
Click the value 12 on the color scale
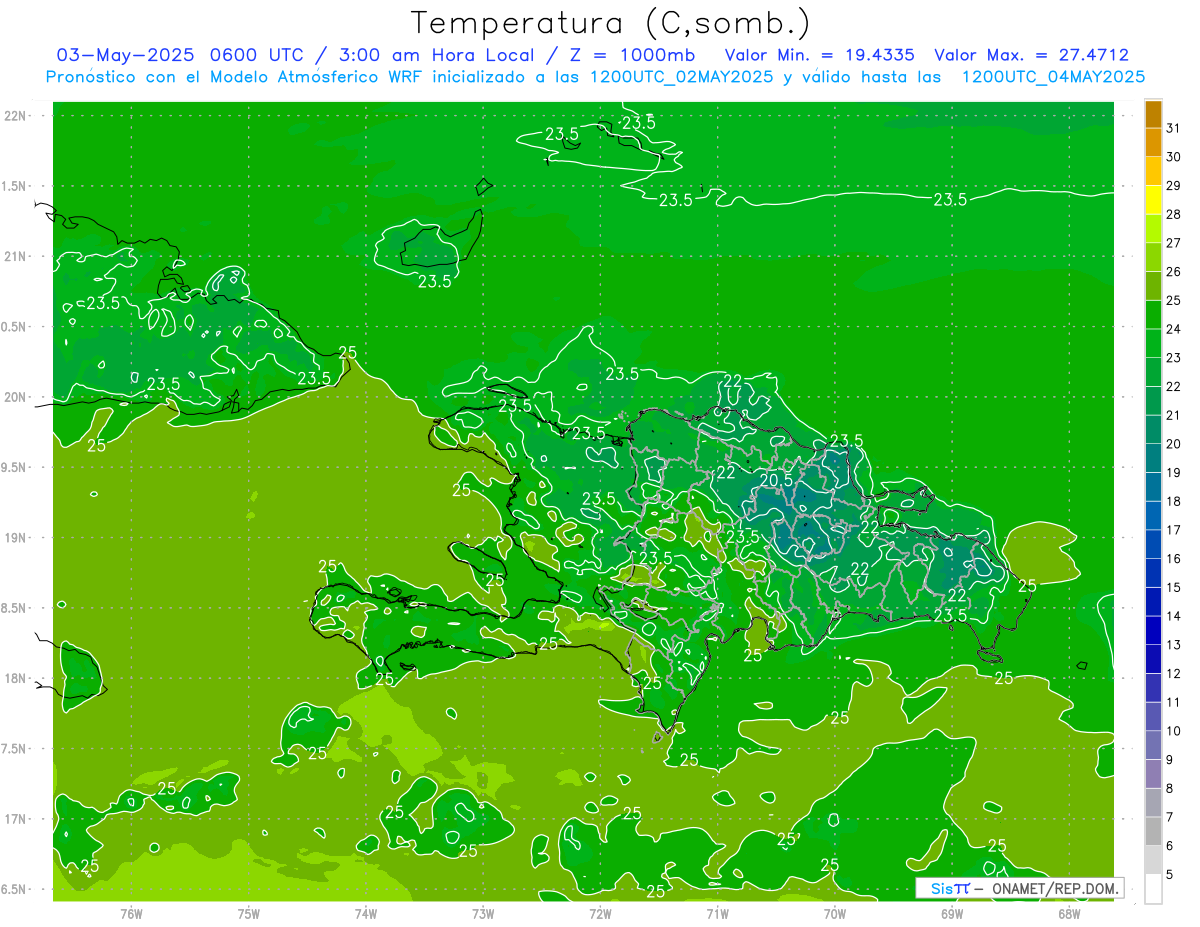[1174, 674]
